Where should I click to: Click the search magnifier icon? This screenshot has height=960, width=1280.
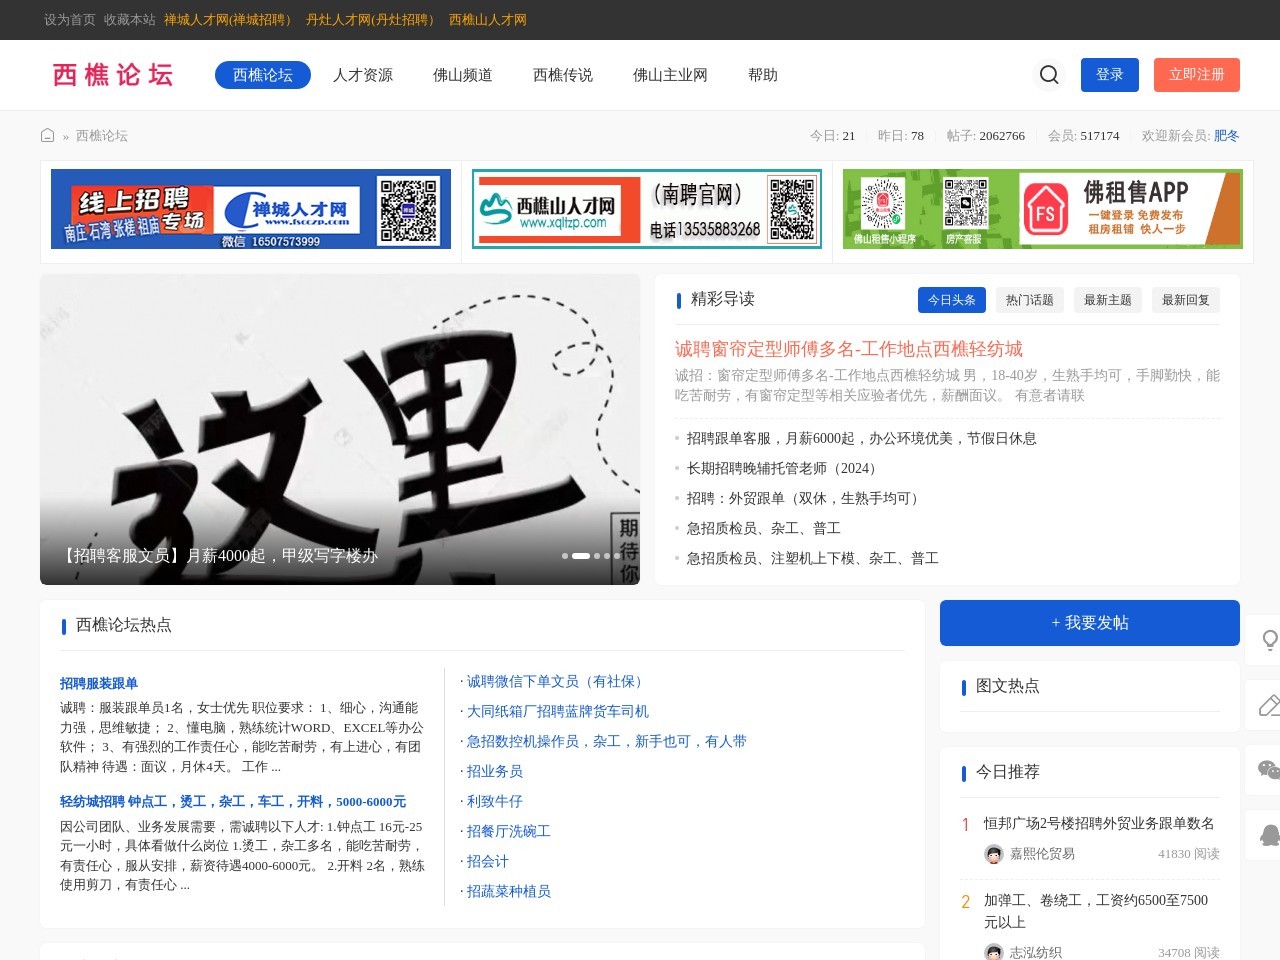coord(1048,75)
